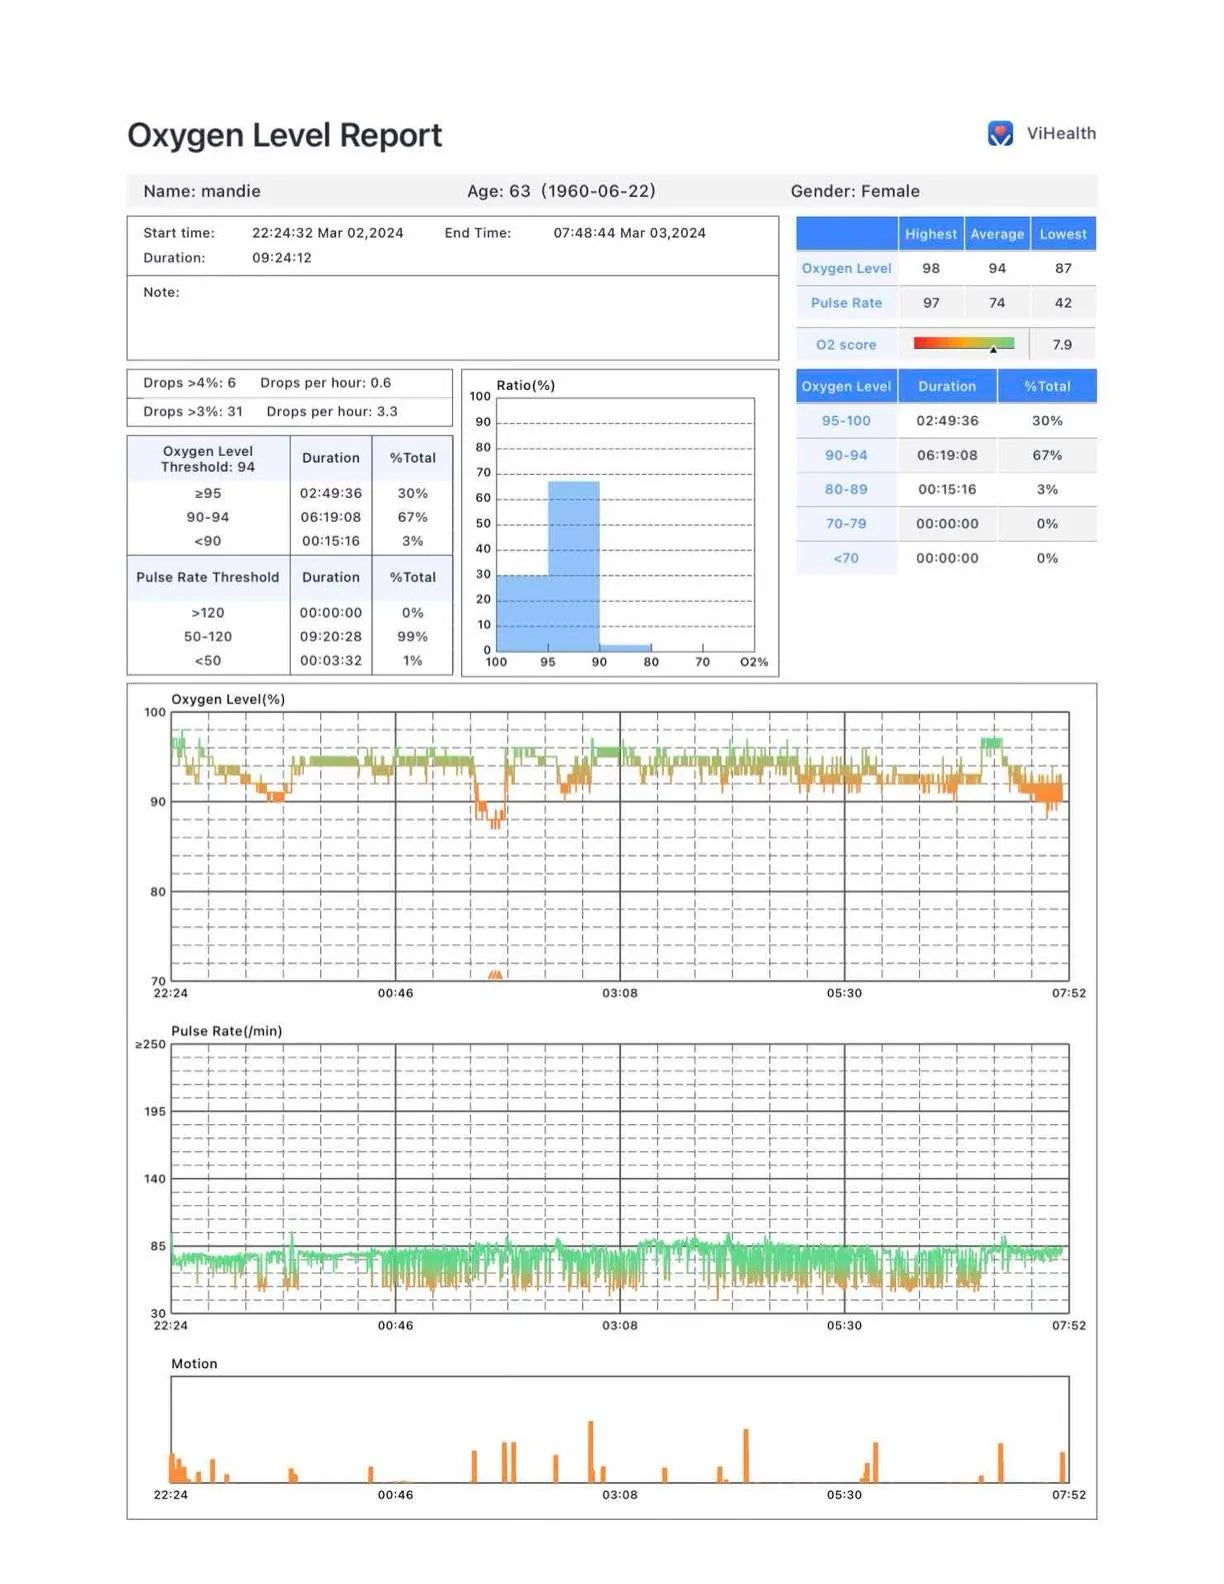Click the tallest bar in Ratio histogram

(573, 565)
